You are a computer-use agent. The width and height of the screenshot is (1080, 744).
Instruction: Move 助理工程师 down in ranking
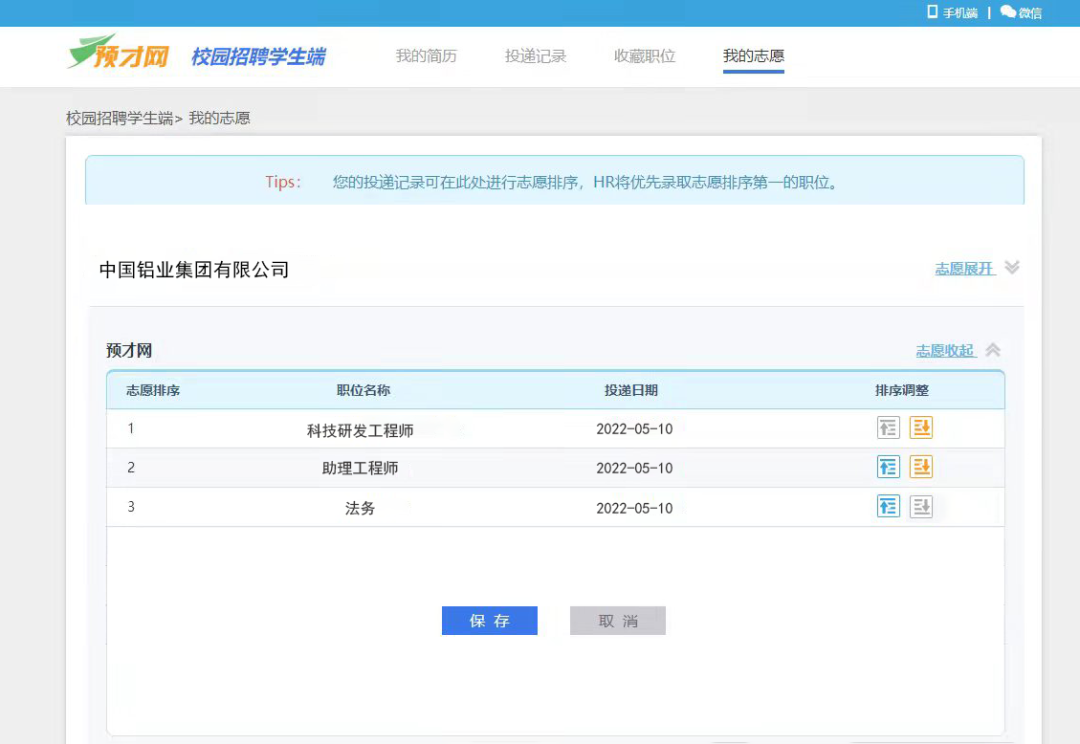pos(921,467)
